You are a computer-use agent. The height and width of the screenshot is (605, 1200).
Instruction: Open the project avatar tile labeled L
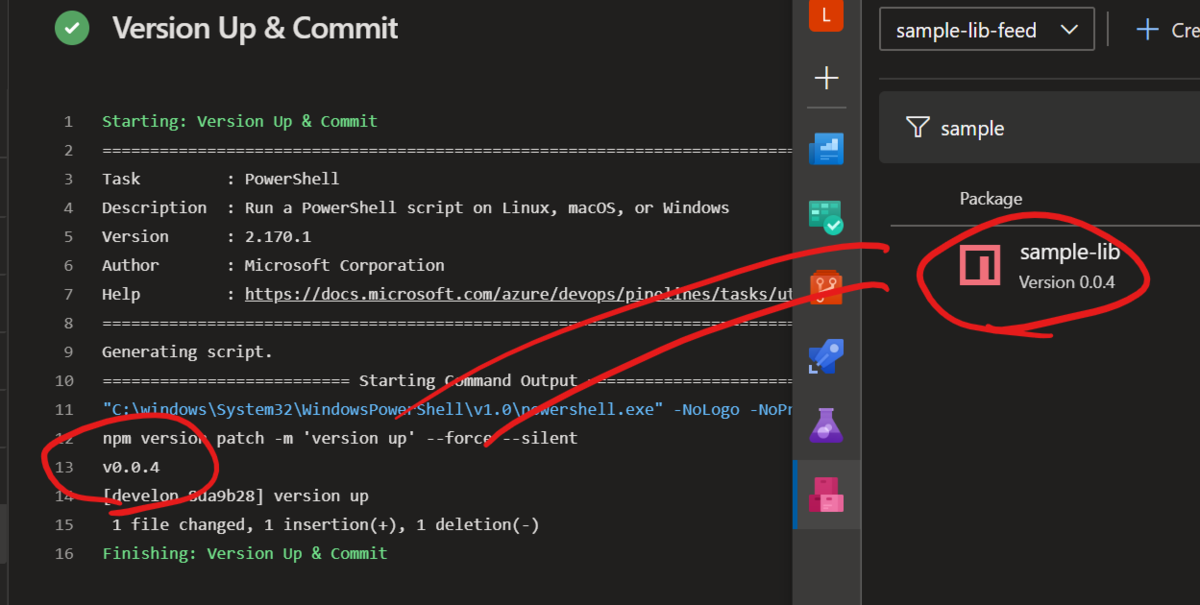coord(826,13)
